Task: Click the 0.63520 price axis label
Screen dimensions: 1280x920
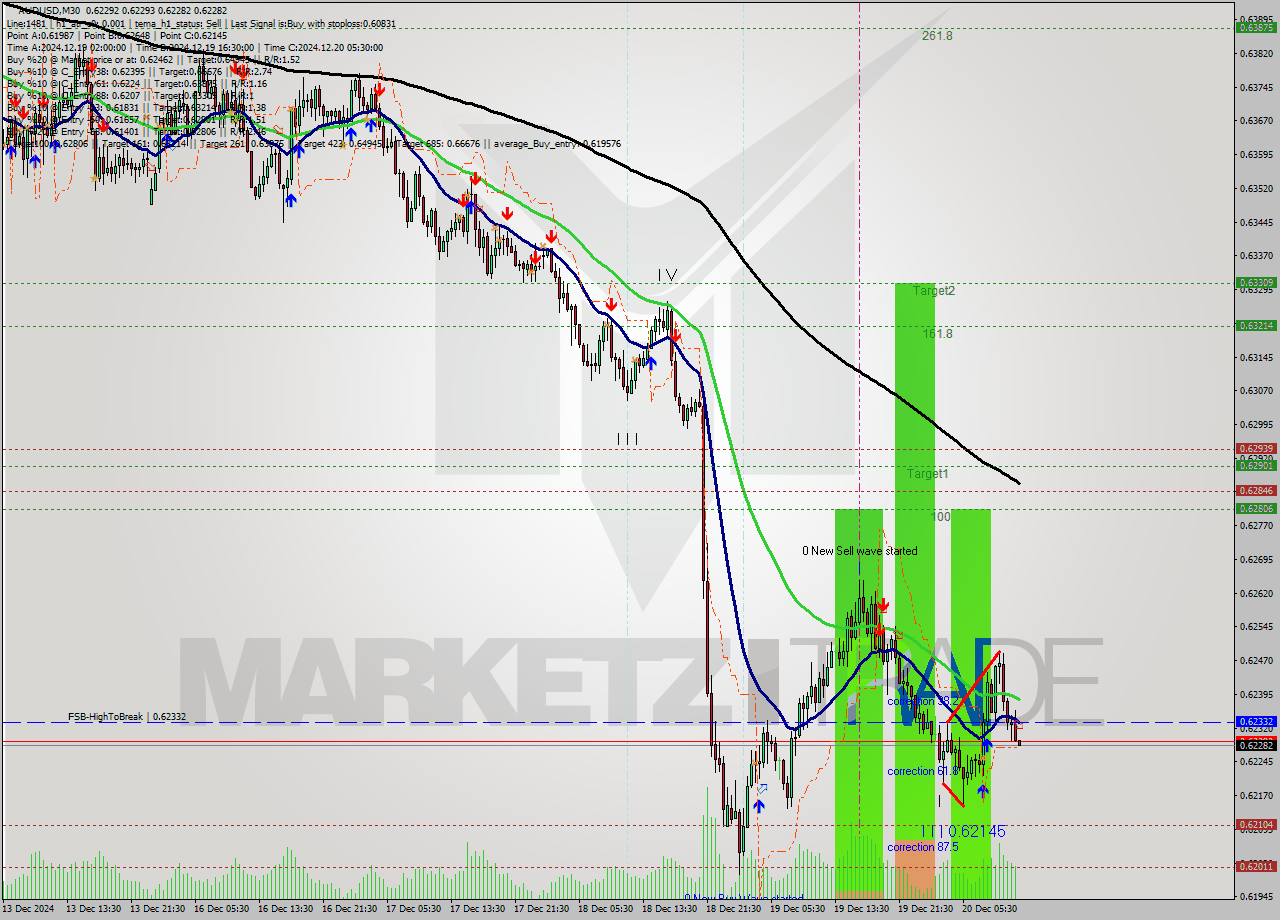Action: click(x=1256, y=188)
